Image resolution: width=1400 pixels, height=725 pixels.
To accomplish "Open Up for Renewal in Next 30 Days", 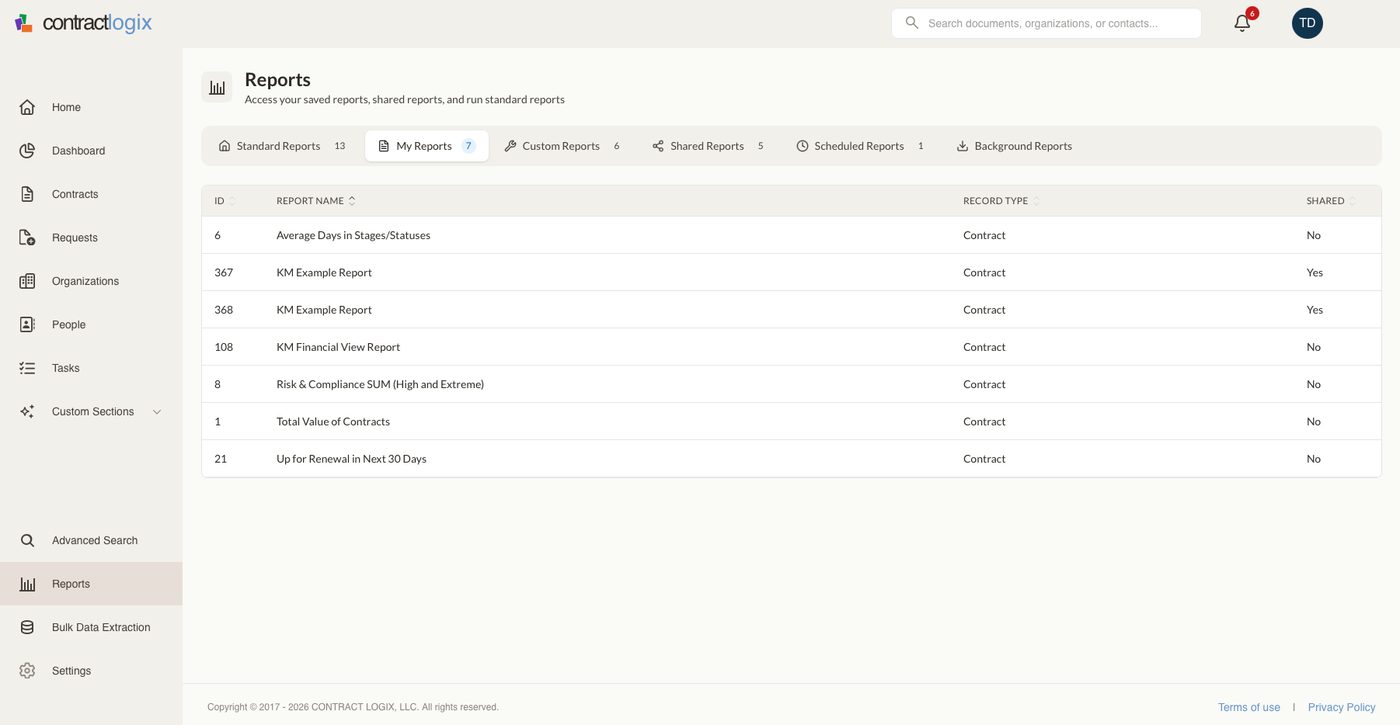I will point(351,459).
